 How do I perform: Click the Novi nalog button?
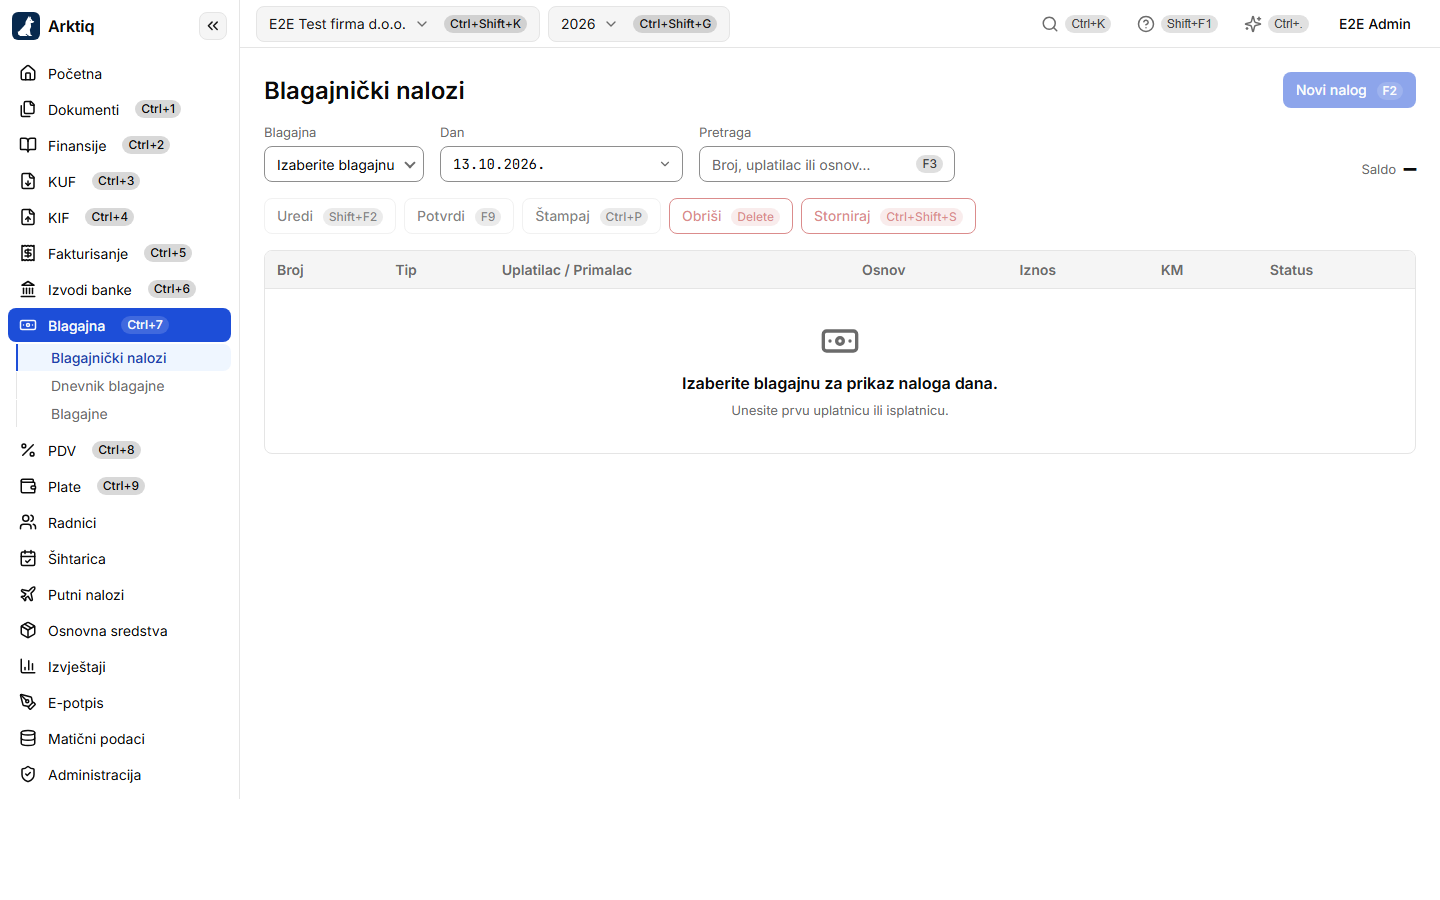click(1349, 90)
